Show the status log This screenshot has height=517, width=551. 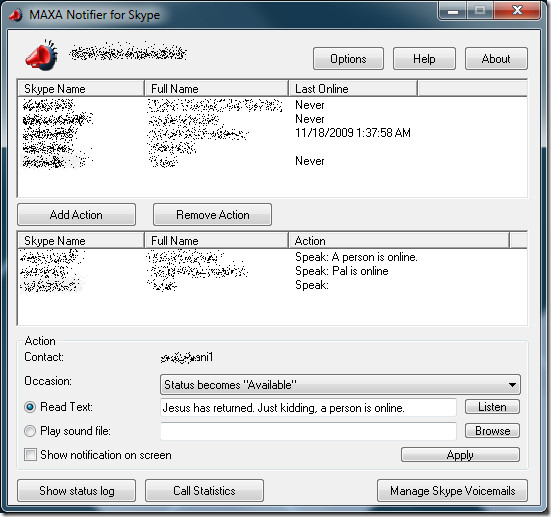(x=76, y=491)
